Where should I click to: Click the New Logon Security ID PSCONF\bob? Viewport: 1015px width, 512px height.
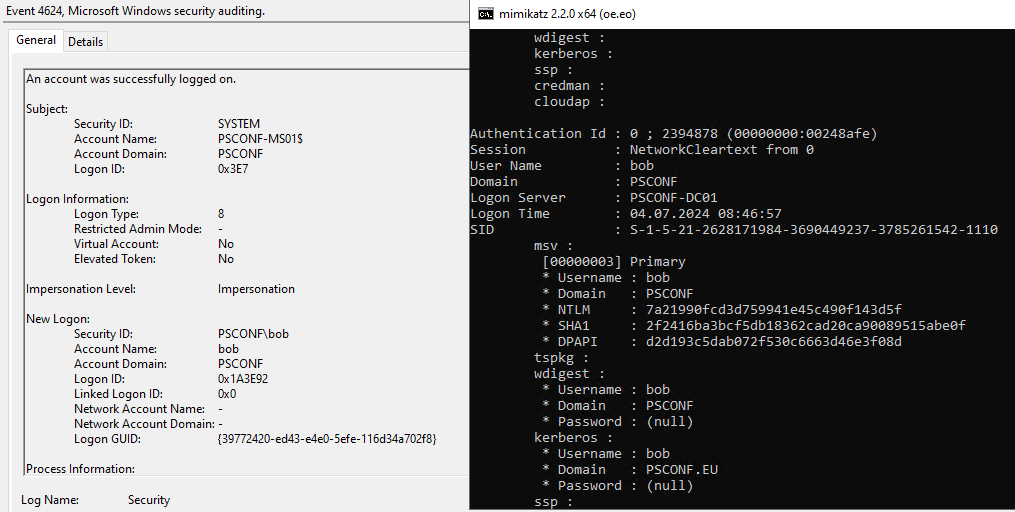pyautogui.click(x=253, y=333)
